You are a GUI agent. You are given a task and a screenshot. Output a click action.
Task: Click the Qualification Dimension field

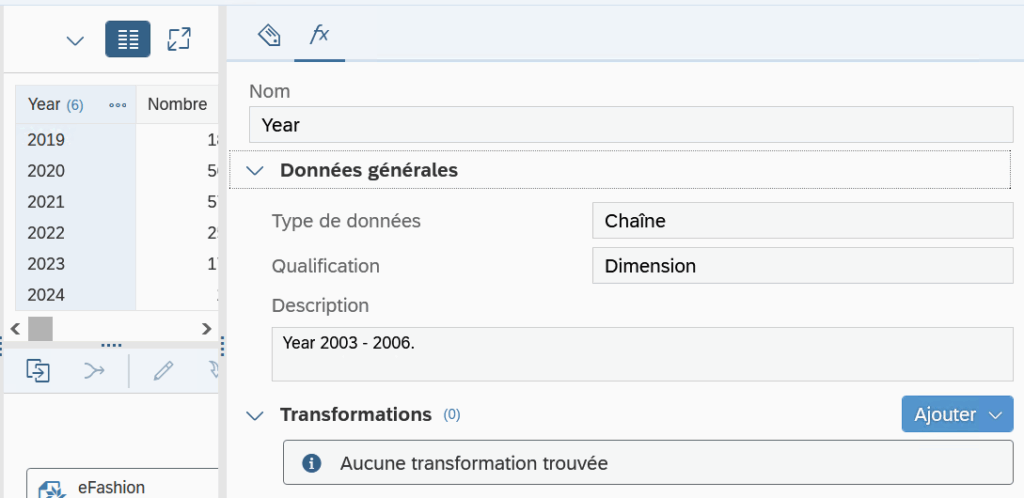coord(802,266)
